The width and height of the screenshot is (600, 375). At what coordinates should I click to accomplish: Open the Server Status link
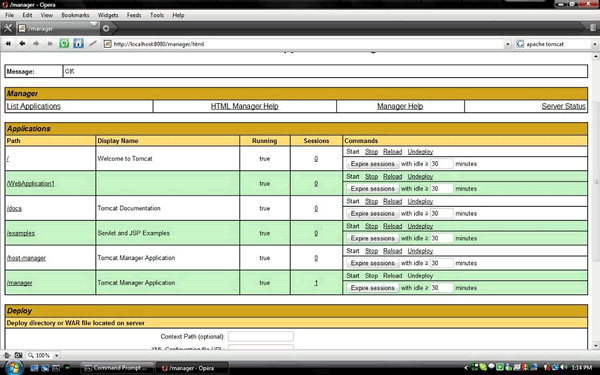563,106
